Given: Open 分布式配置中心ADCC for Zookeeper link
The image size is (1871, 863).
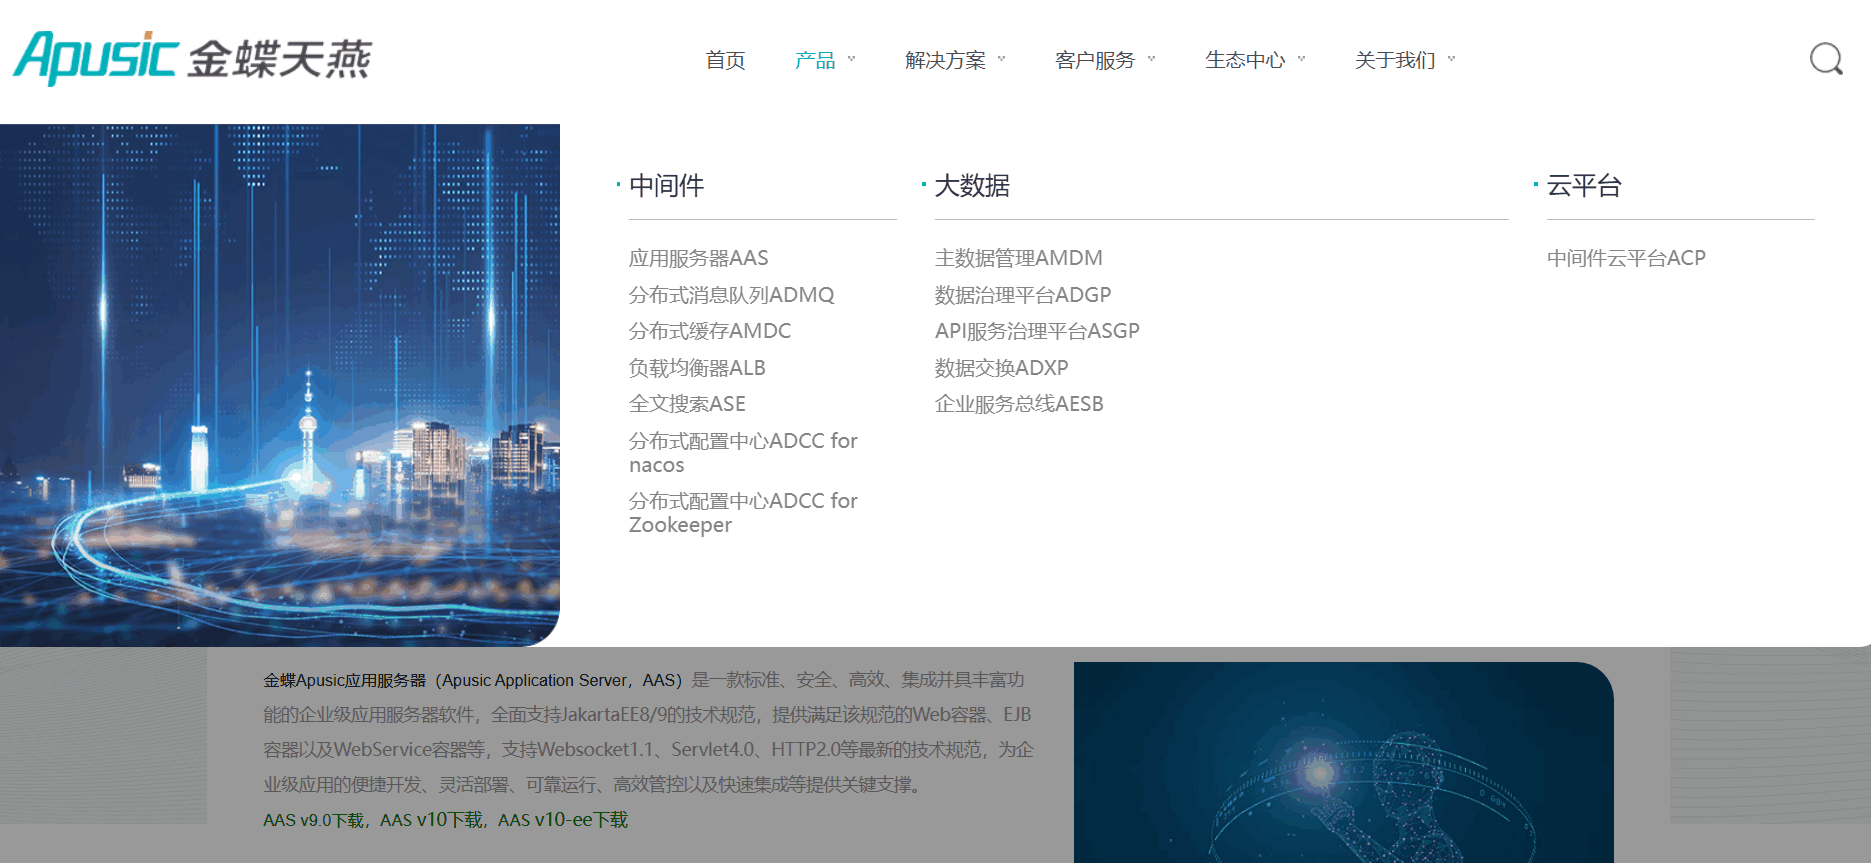Looking at the screenshot, I should click(x=743, y=513).
